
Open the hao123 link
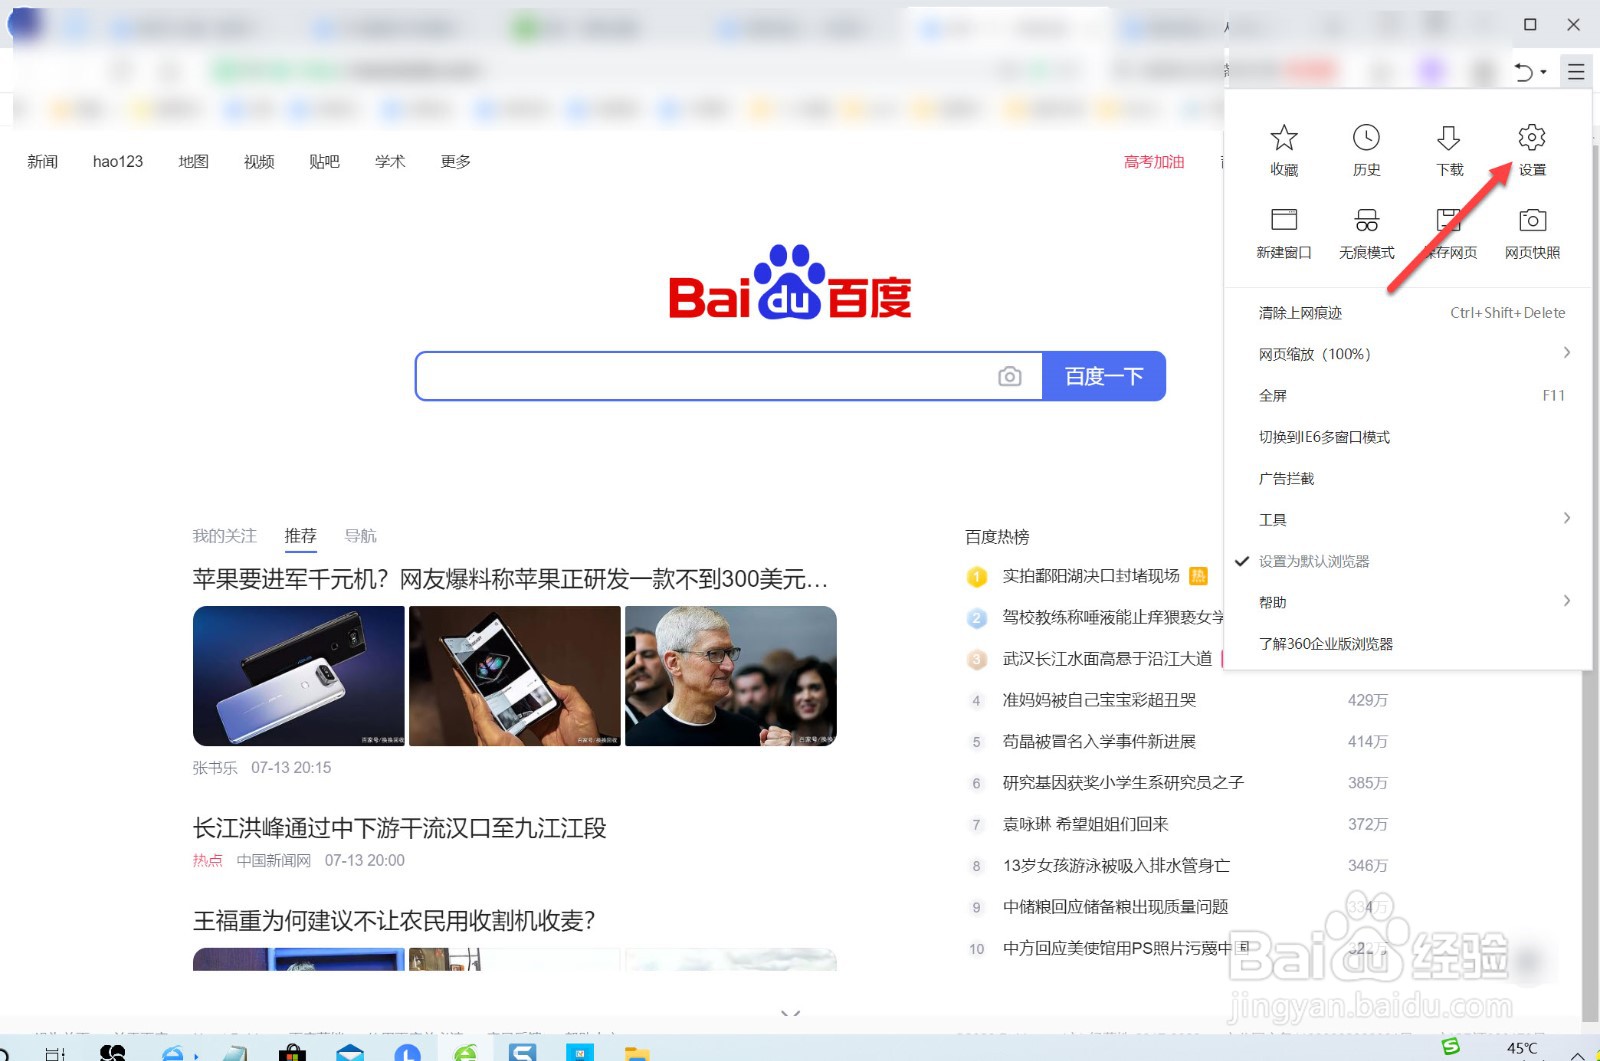click(118, 161)
